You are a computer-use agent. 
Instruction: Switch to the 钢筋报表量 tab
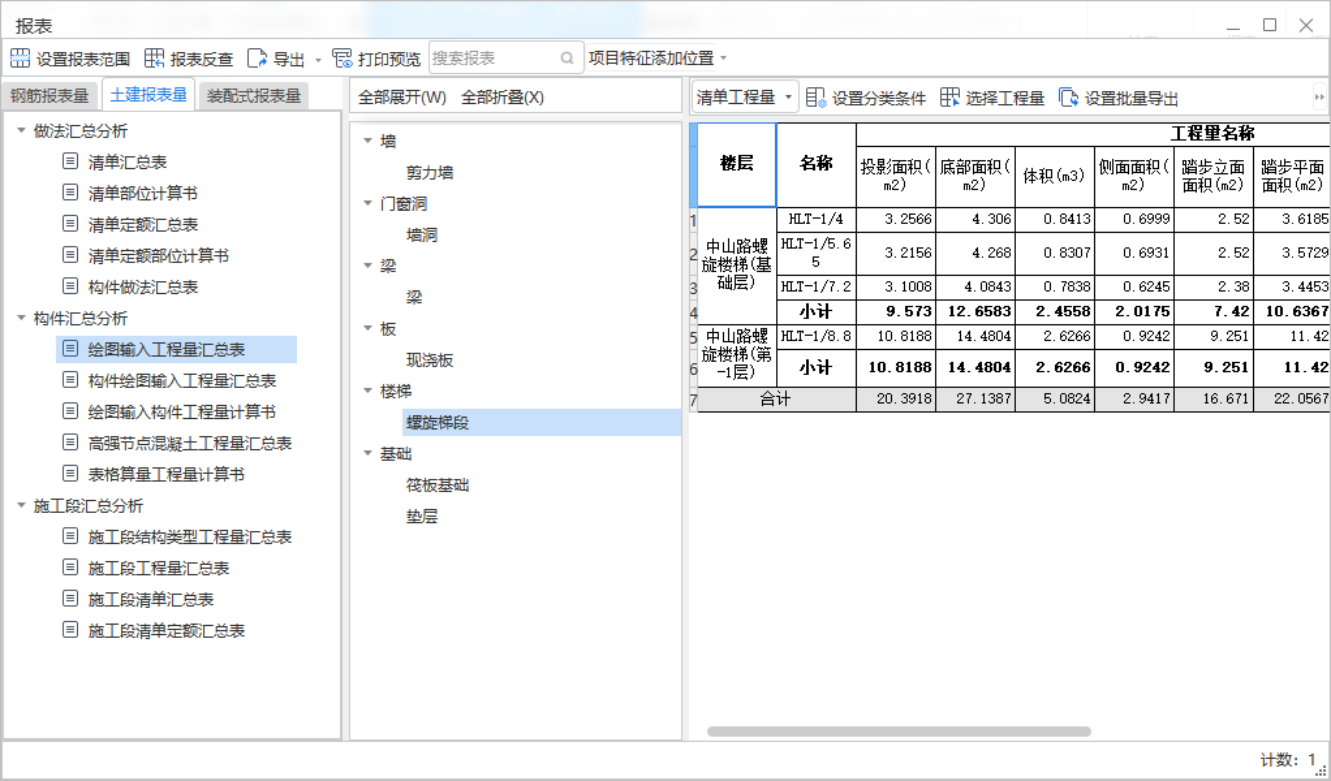tap(50, 96)
